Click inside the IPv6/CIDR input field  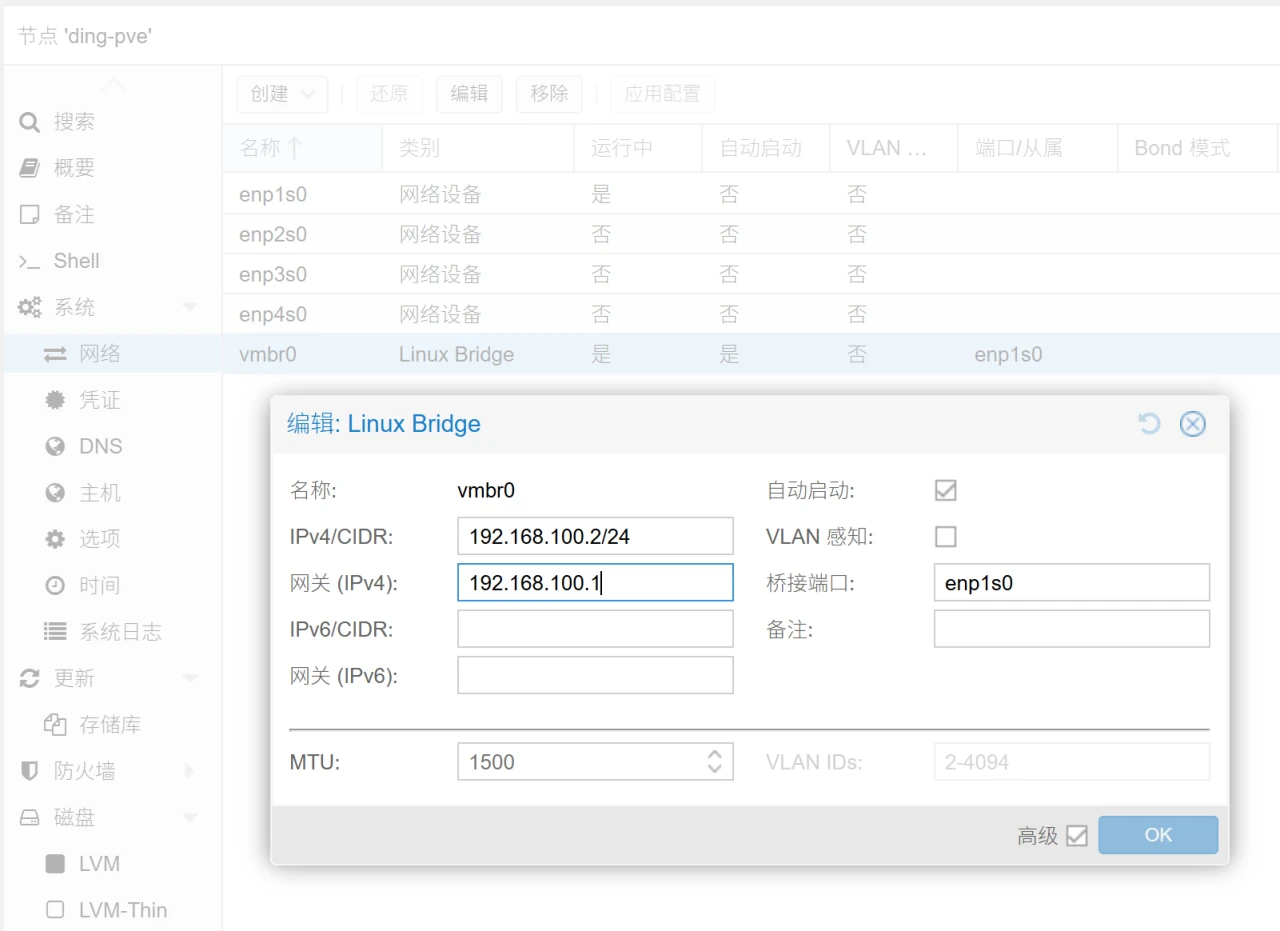pos(595,628)
